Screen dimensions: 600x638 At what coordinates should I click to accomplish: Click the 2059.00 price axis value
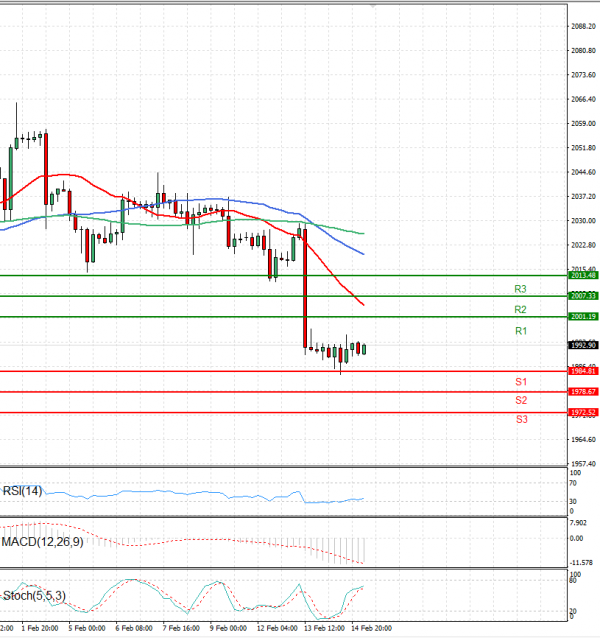(583, 123)
